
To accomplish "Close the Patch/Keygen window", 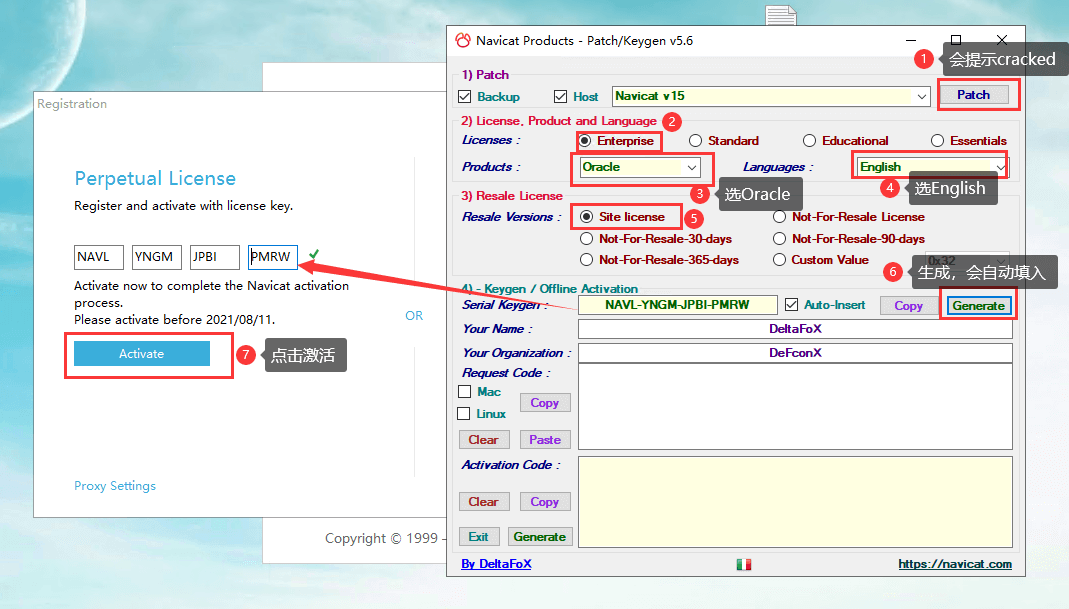I will 1002,40.
